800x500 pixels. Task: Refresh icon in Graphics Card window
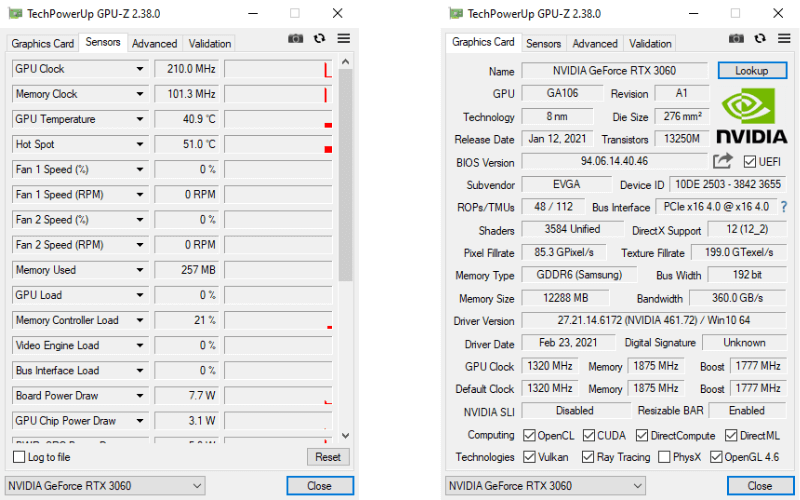point(760,38)
